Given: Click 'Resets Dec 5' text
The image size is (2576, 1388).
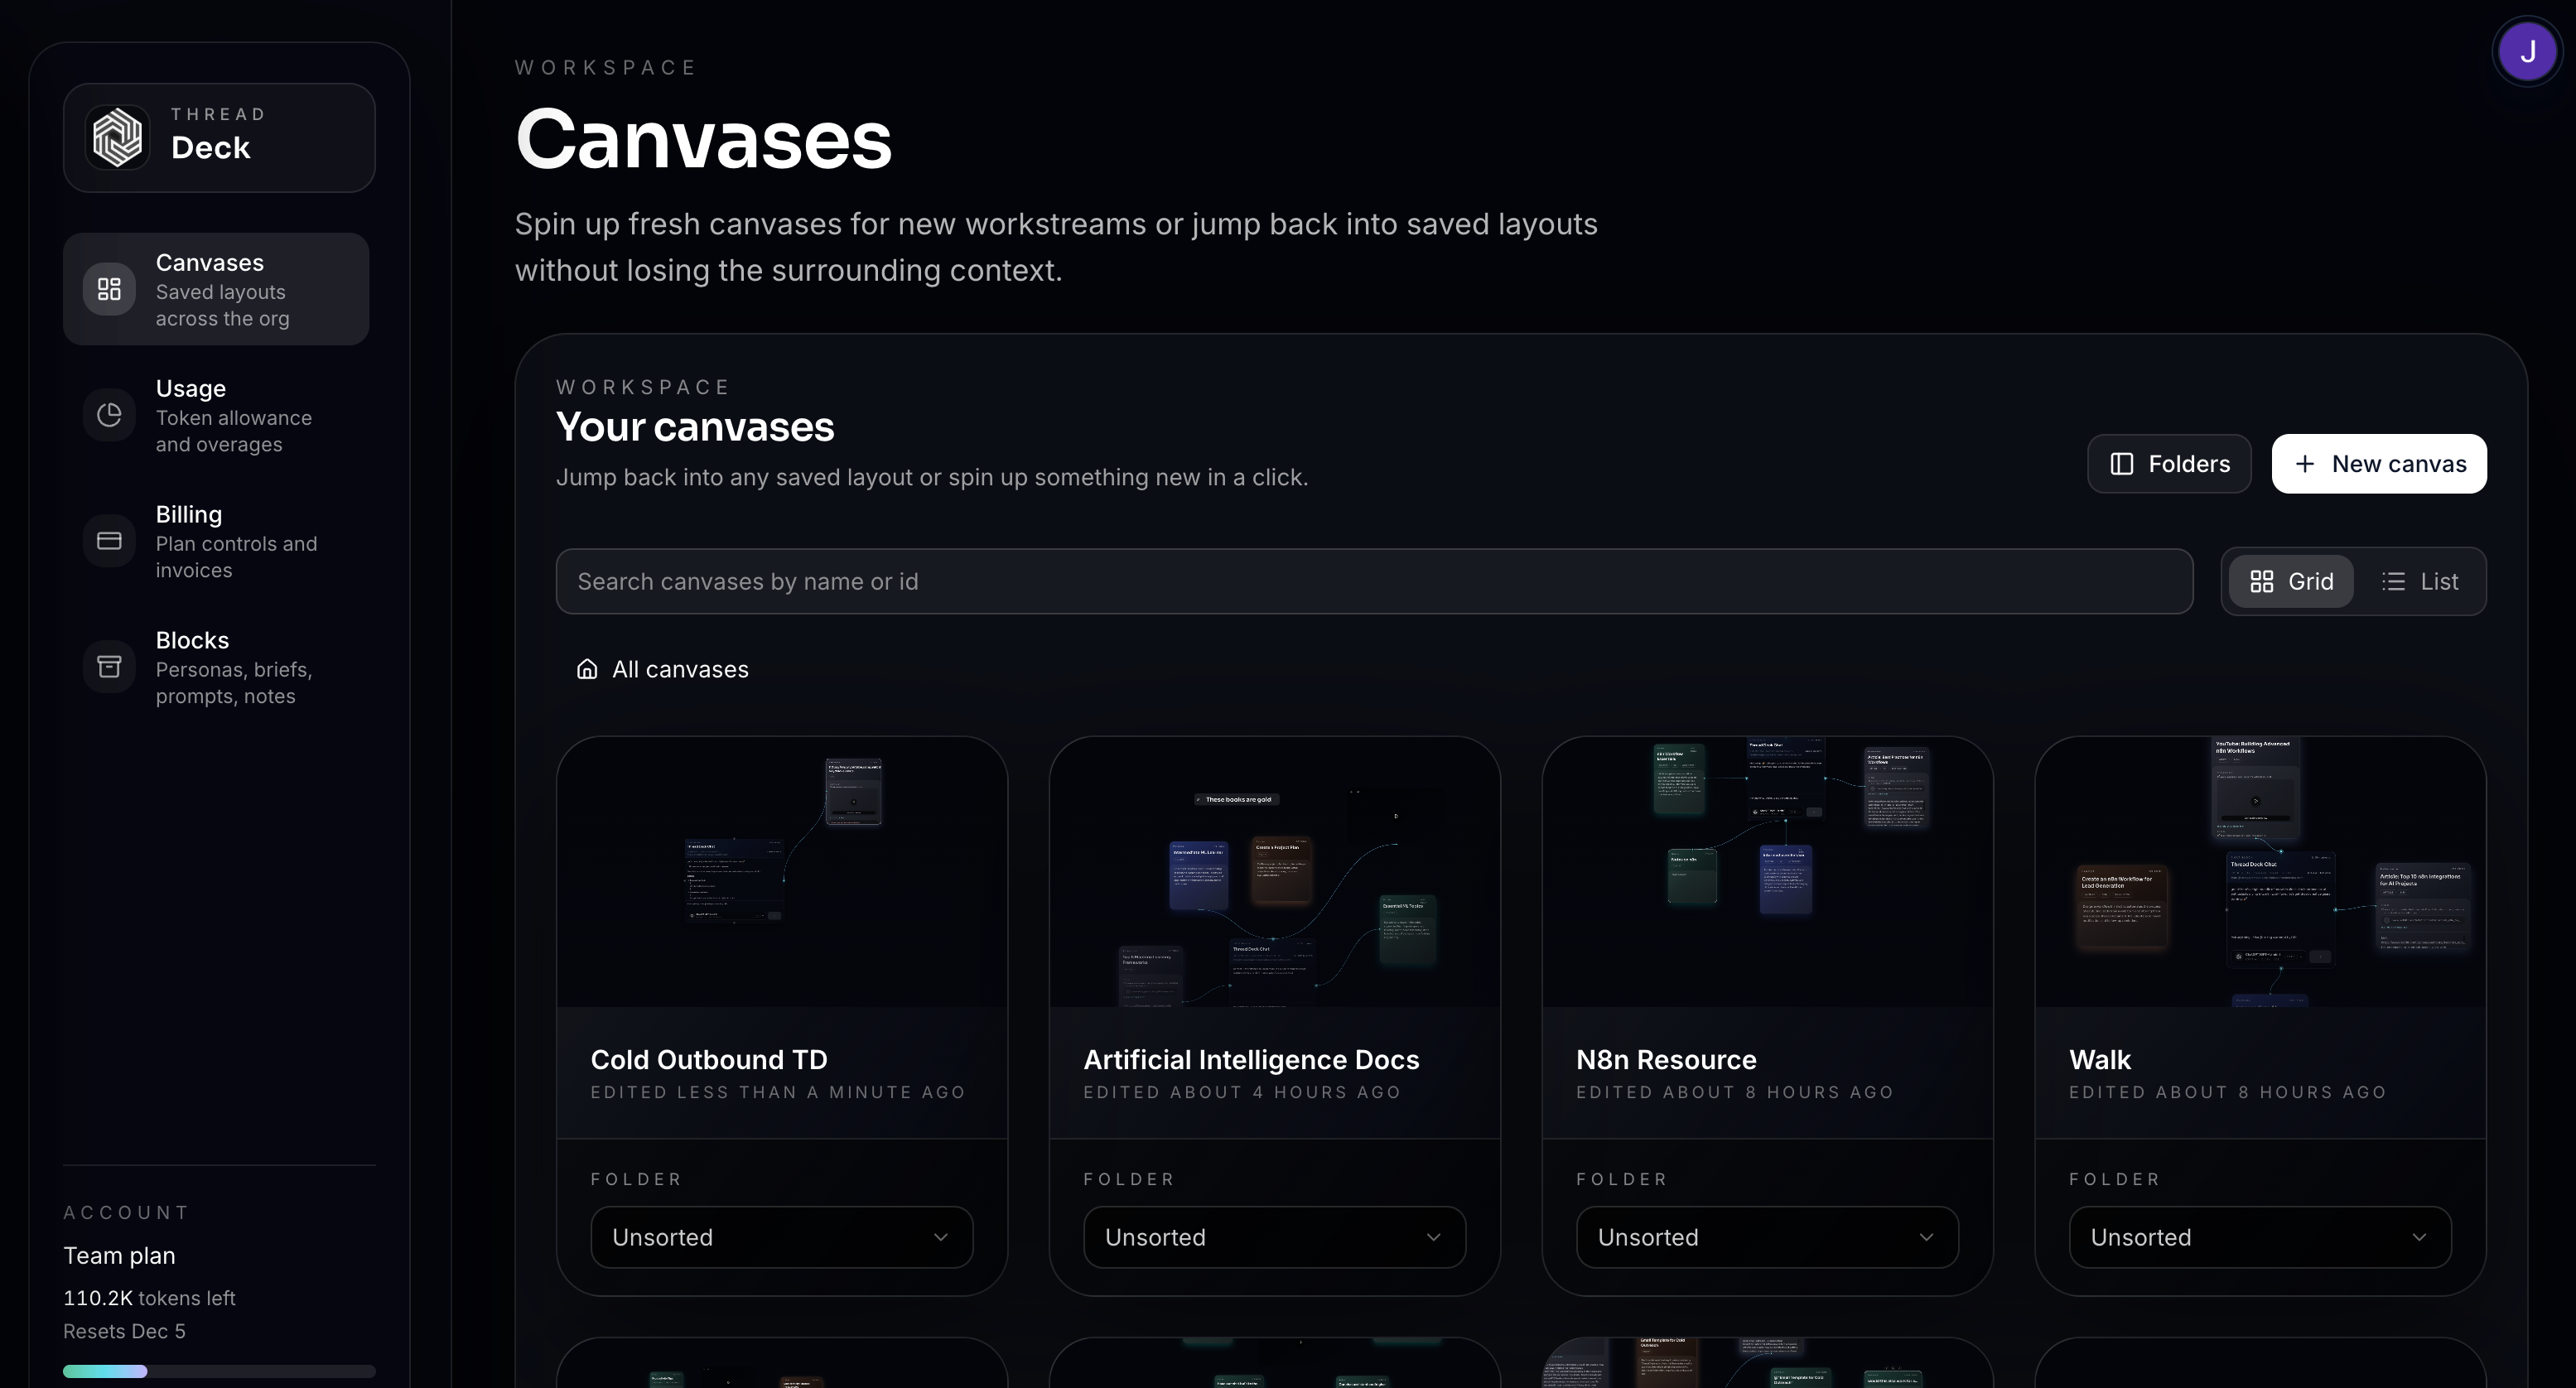Looking at the screenshot, I should [124, 1331].
